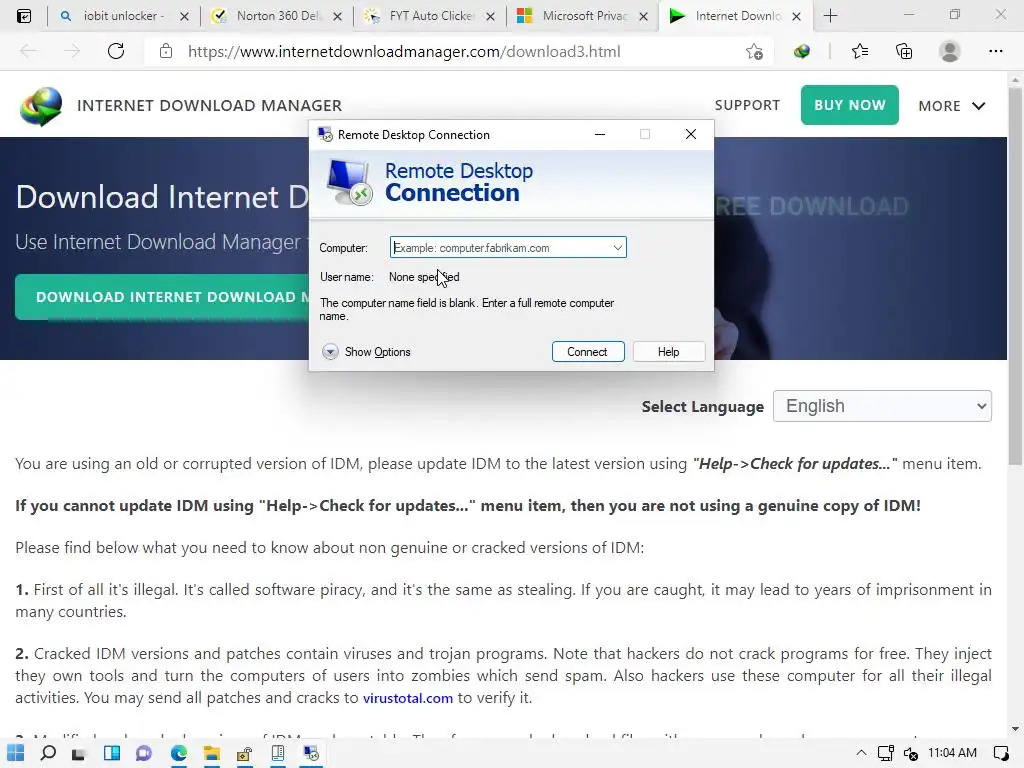Click the 'None specified' user name text
Screen dimensions: 1024x768
(424, 277)
